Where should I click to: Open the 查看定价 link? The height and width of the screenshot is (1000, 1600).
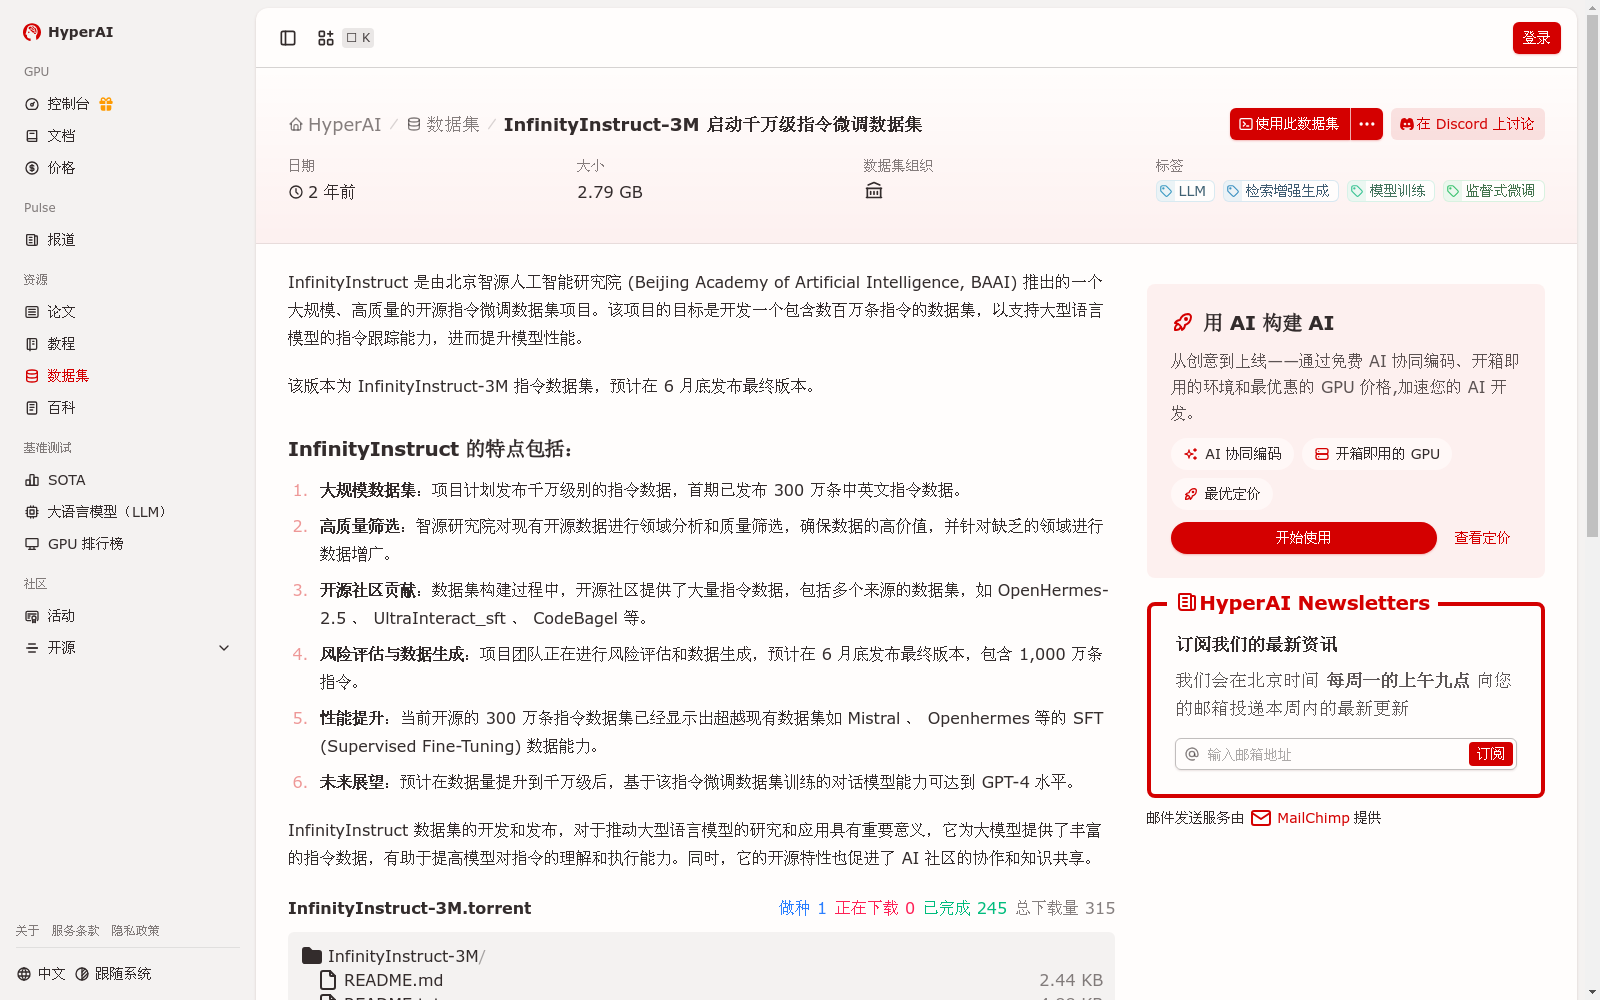pyautogui.click(x=1482, y=538)
